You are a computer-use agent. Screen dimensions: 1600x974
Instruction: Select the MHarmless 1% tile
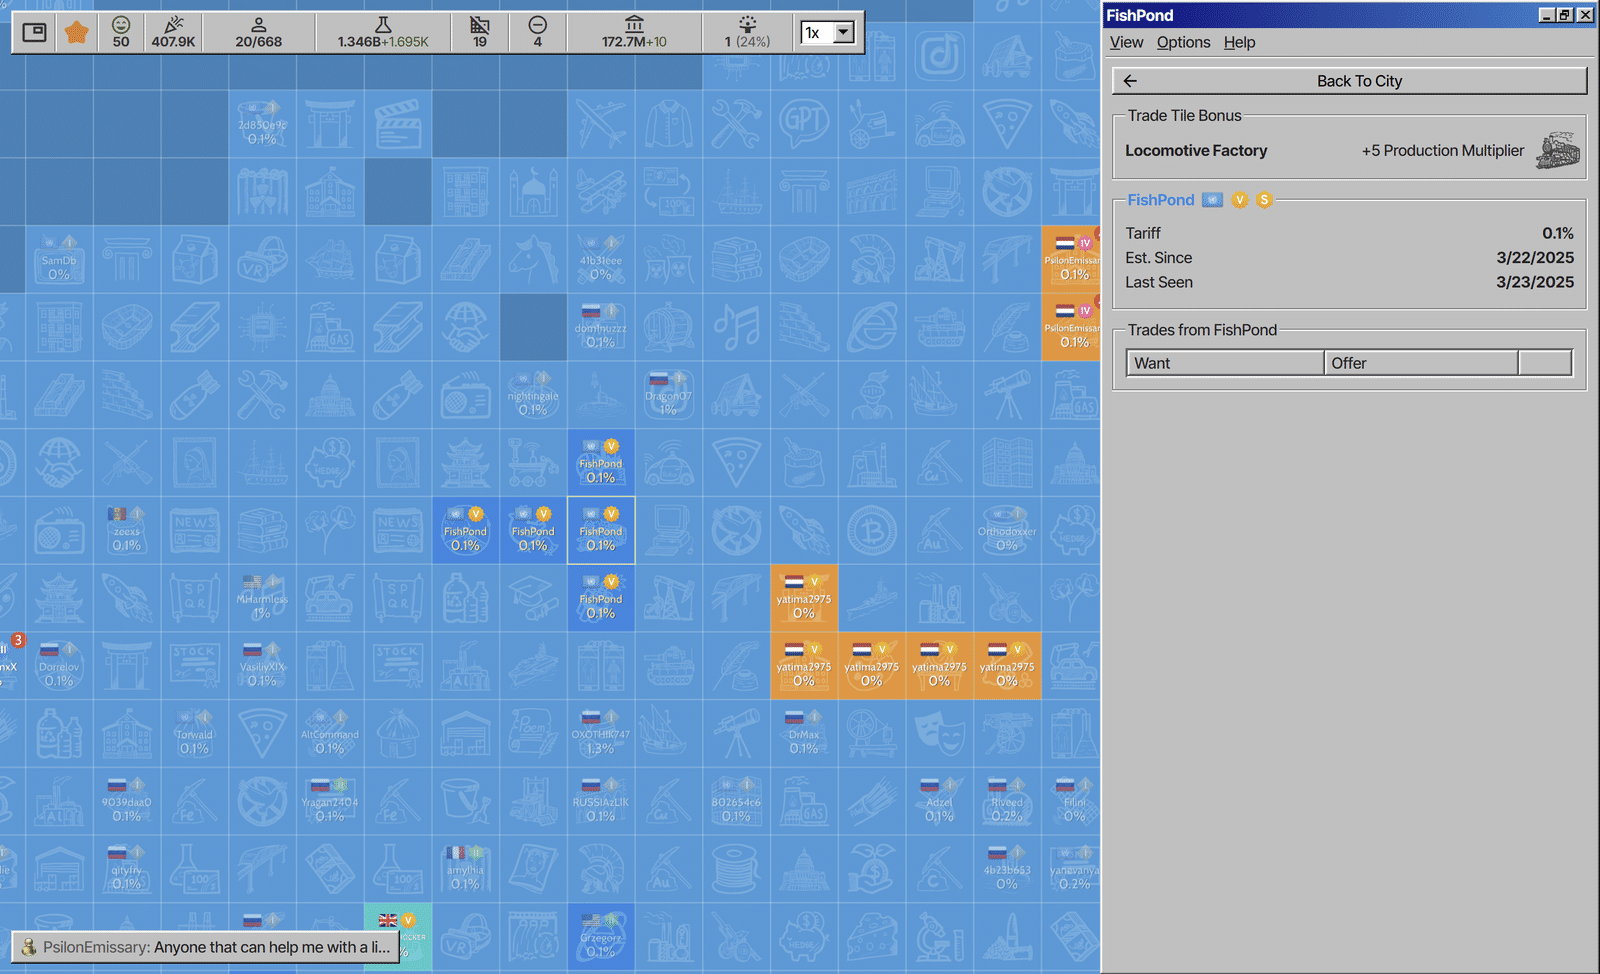[x=262, y=598]
